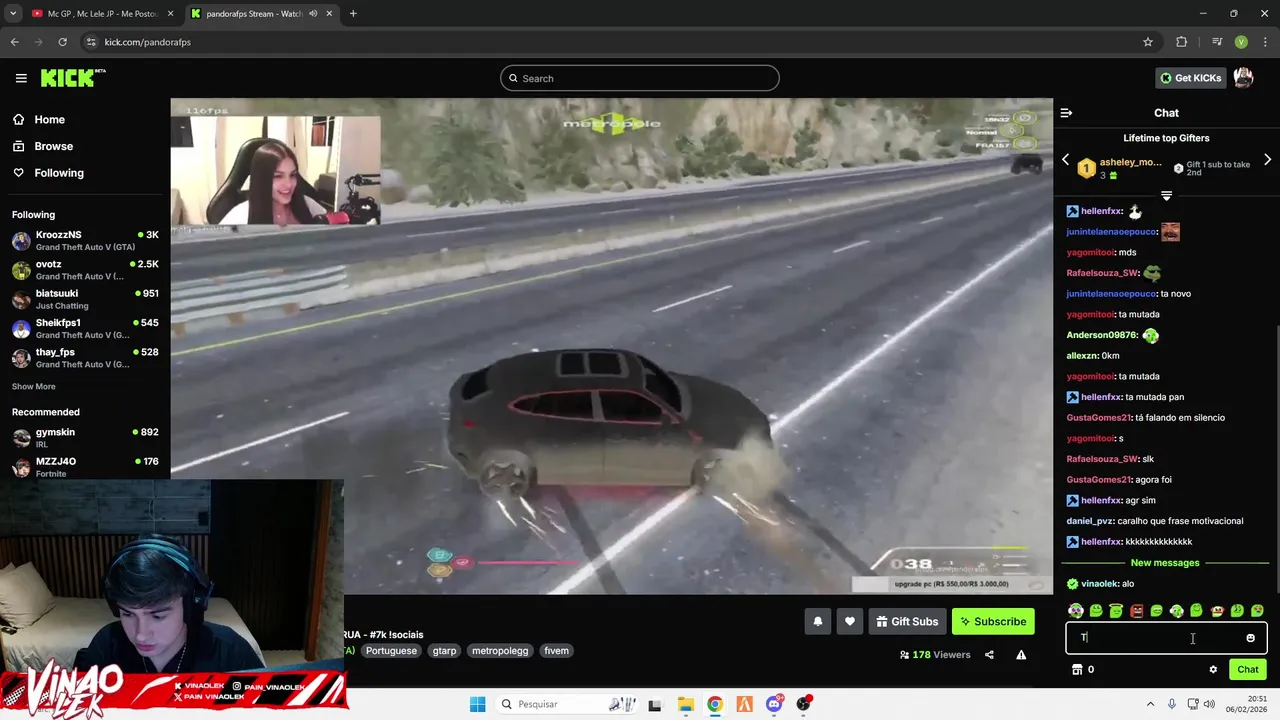1280x720 pixels.
Task: Click the Kick logo
Action: pyautogui.click(x=73, y=78)
